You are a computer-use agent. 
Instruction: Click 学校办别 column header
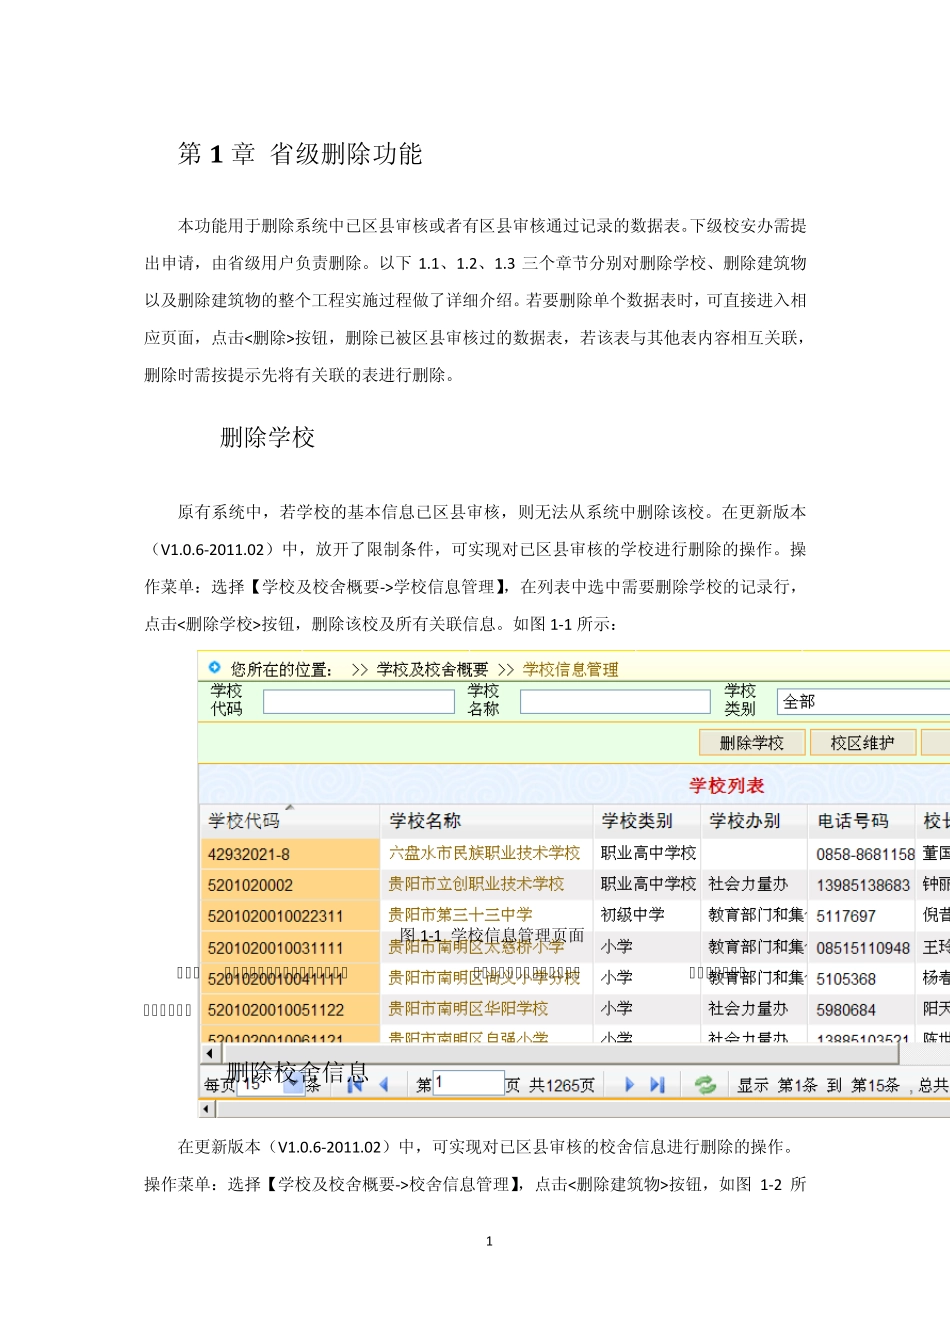coord(754,821)
